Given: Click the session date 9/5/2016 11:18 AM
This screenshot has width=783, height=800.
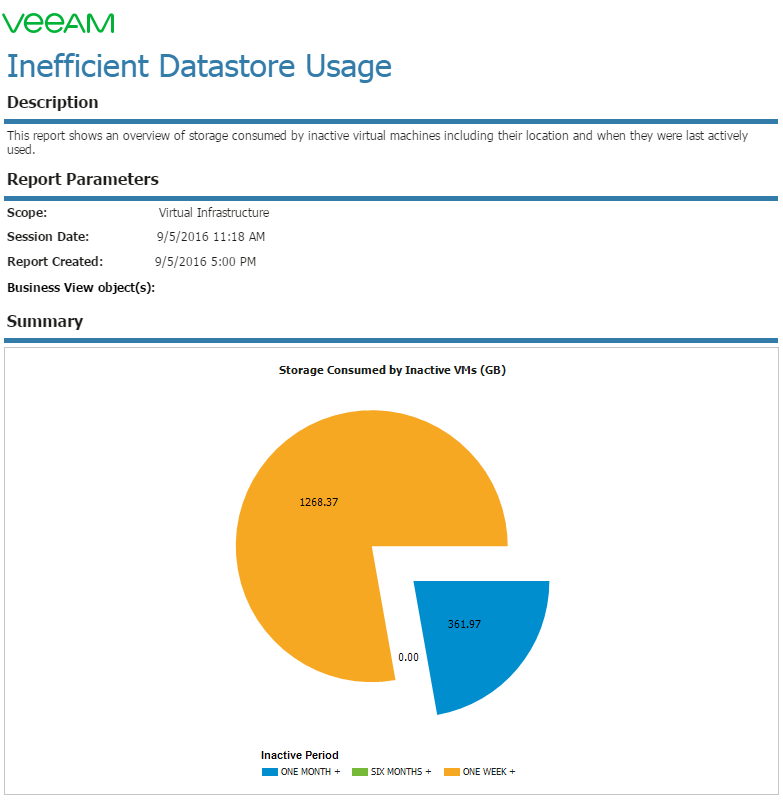Looking at the screenshot, I should click(211, 236).
